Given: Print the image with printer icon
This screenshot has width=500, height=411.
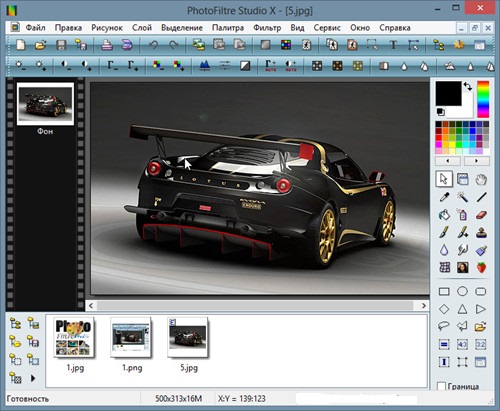Looking at the screenshot, I should tap(107, 45).
